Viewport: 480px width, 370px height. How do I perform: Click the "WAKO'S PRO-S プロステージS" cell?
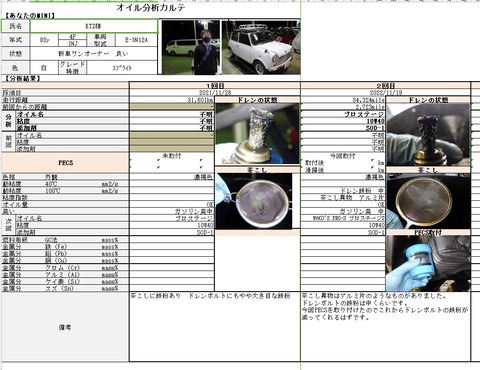(343, 218)
